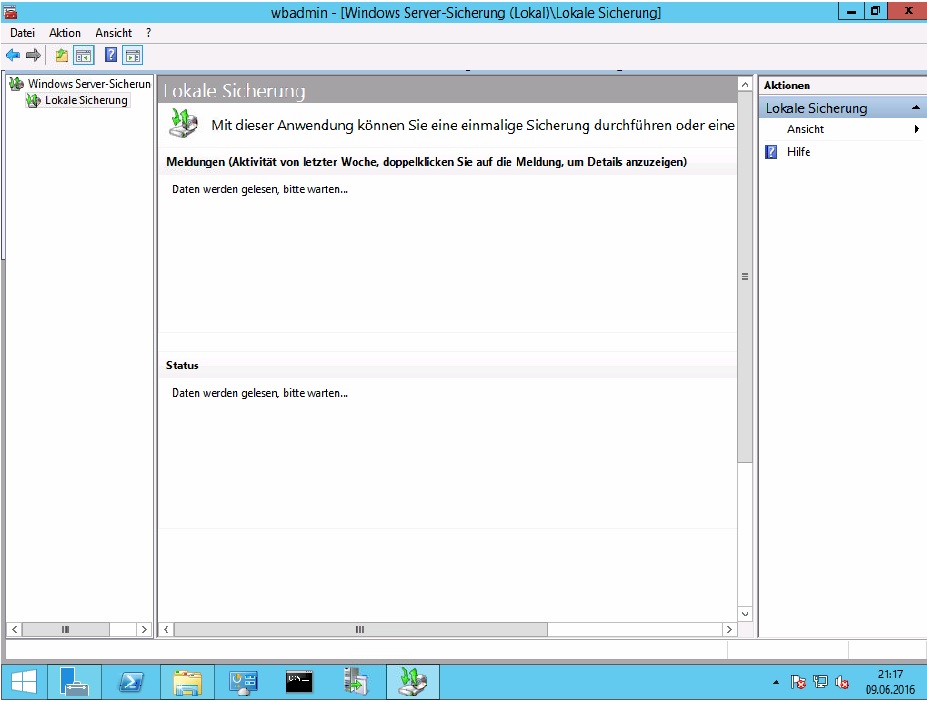Go up one level folder icon
Viewport: 927px width, 702px height.
[61, 56]
